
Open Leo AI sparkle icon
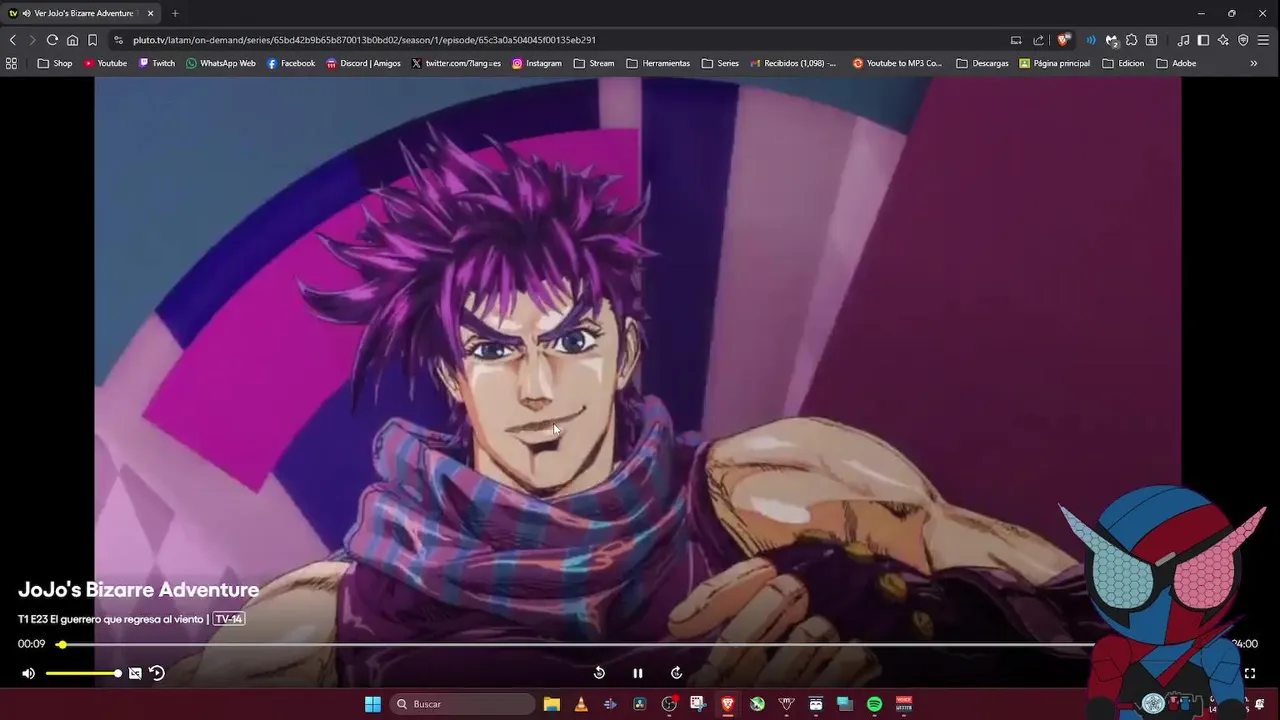click(x=1223, y=40)
